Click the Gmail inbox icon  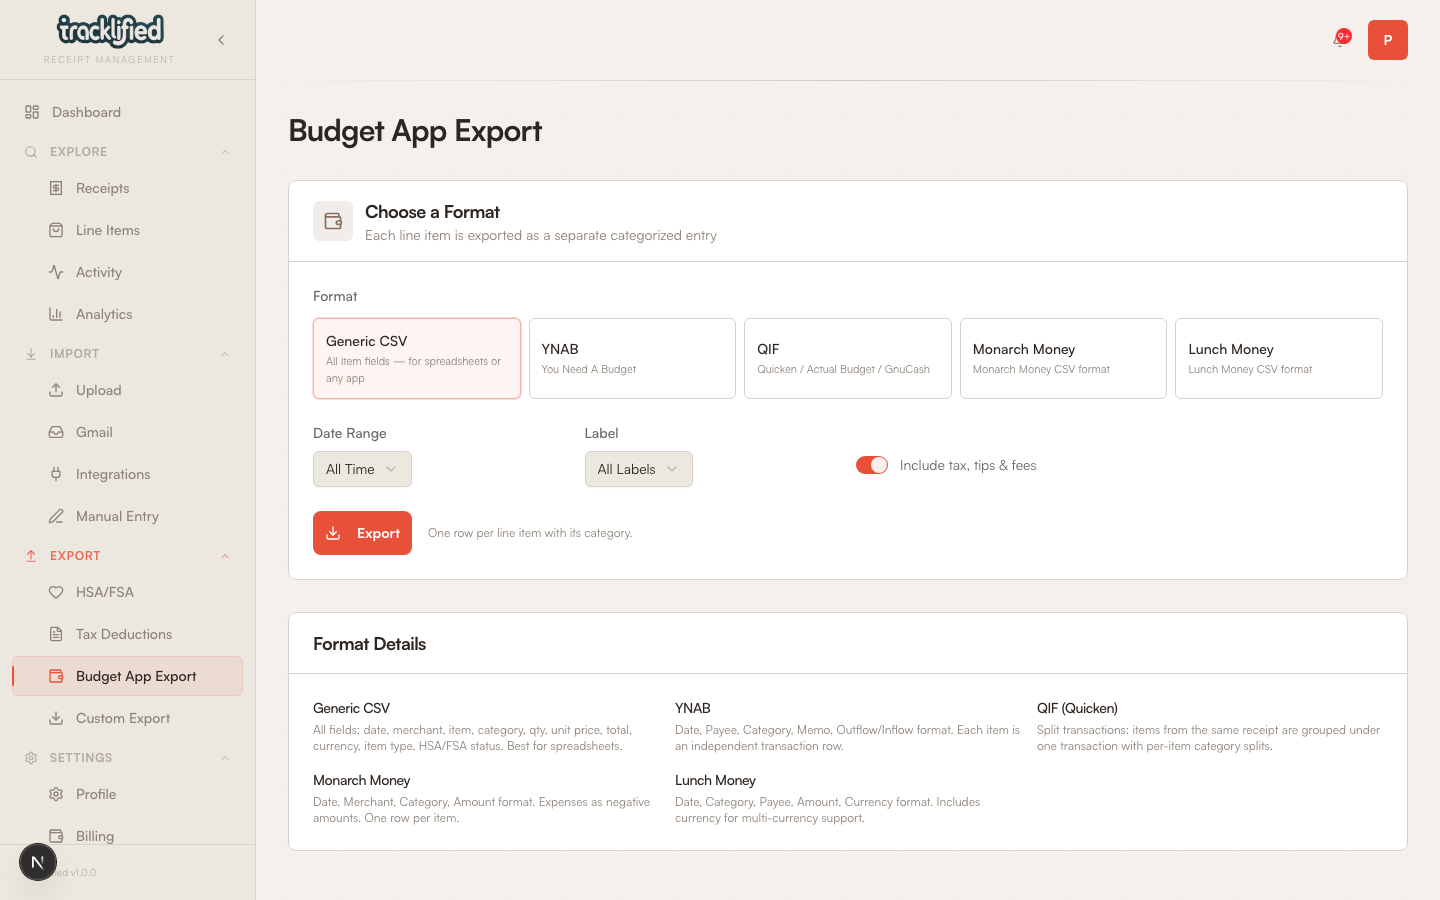[x=56, y=432]
